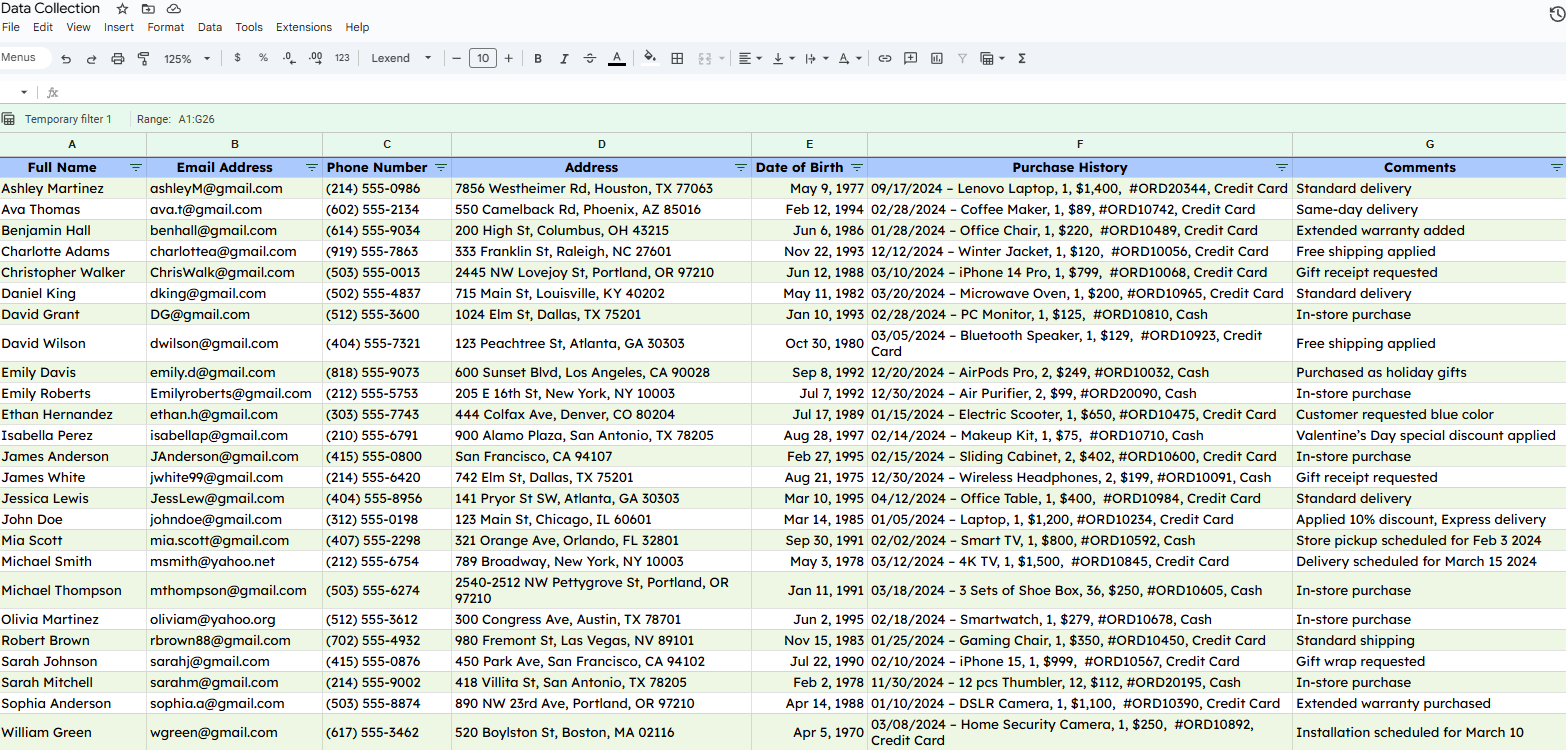This screenshot has width=1566, height=750.
Task: Insert a link
Action: tap(885, 58)
